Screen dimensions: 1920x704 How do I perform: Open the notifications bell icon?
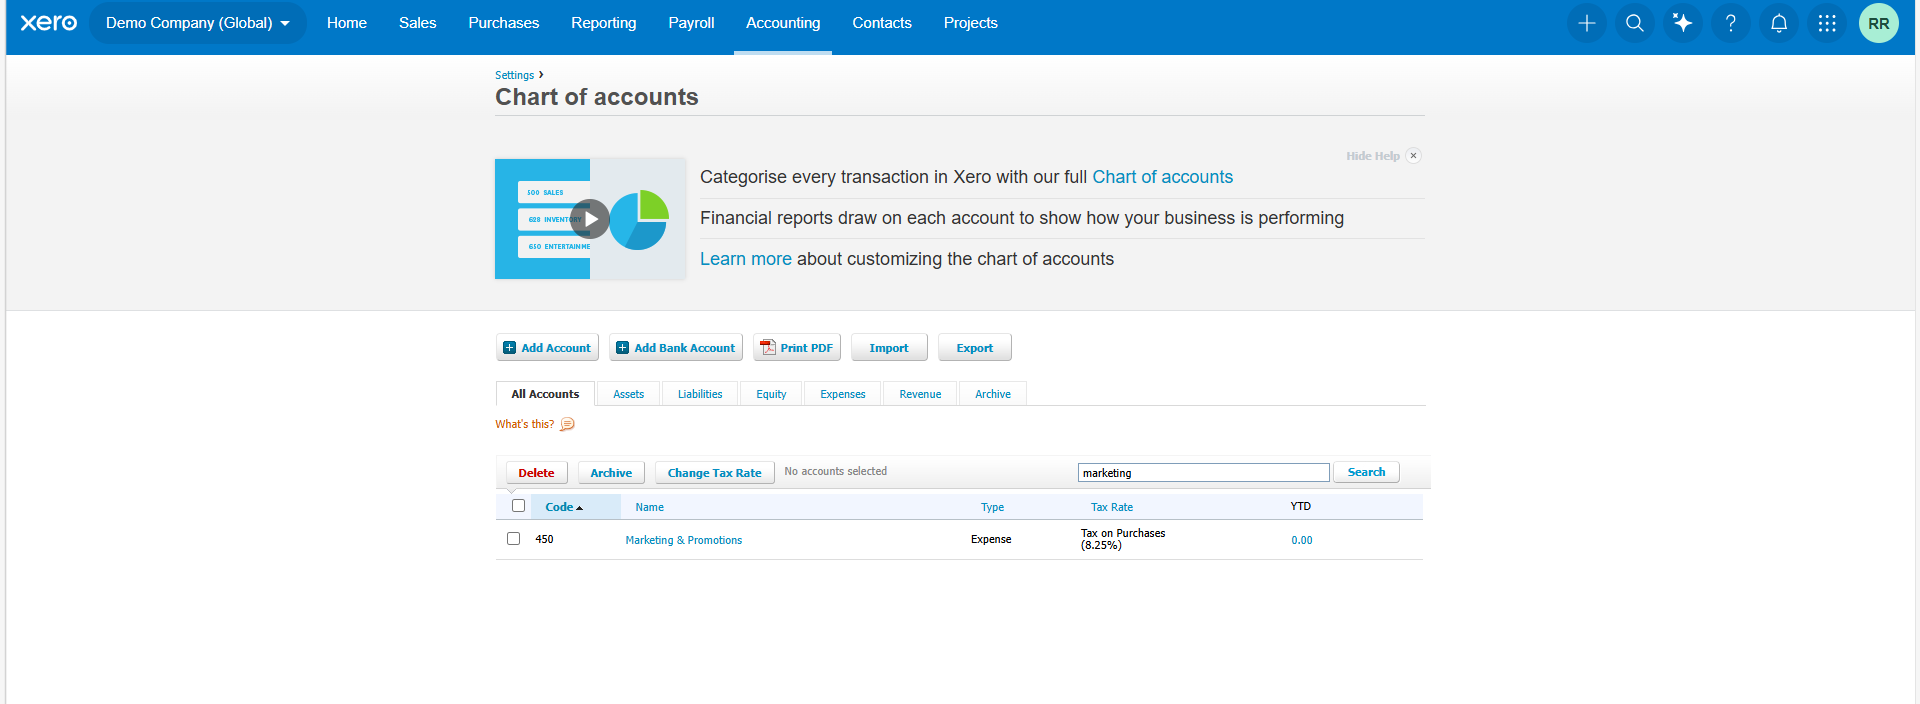[x=1778, y=23]
